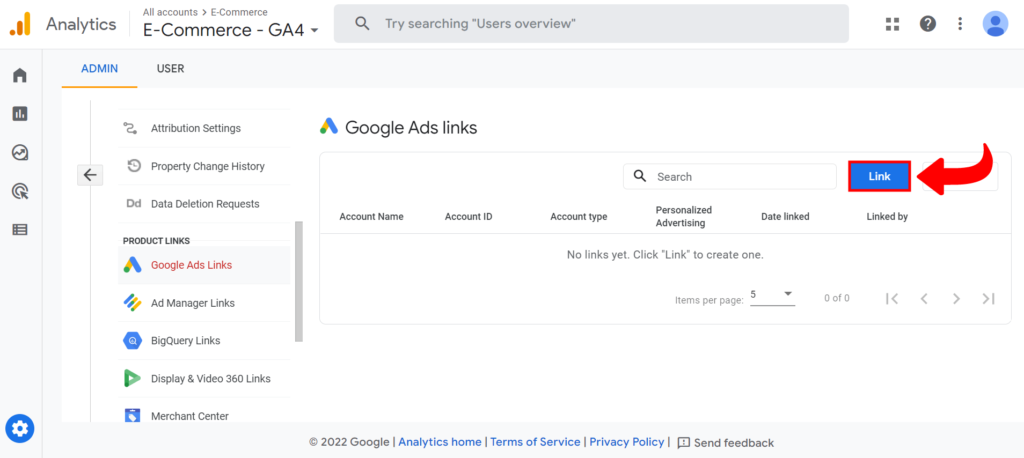Open the Privacy Policy link
Viewport: 1024px width, 458px height.
(x=626, y=442)
